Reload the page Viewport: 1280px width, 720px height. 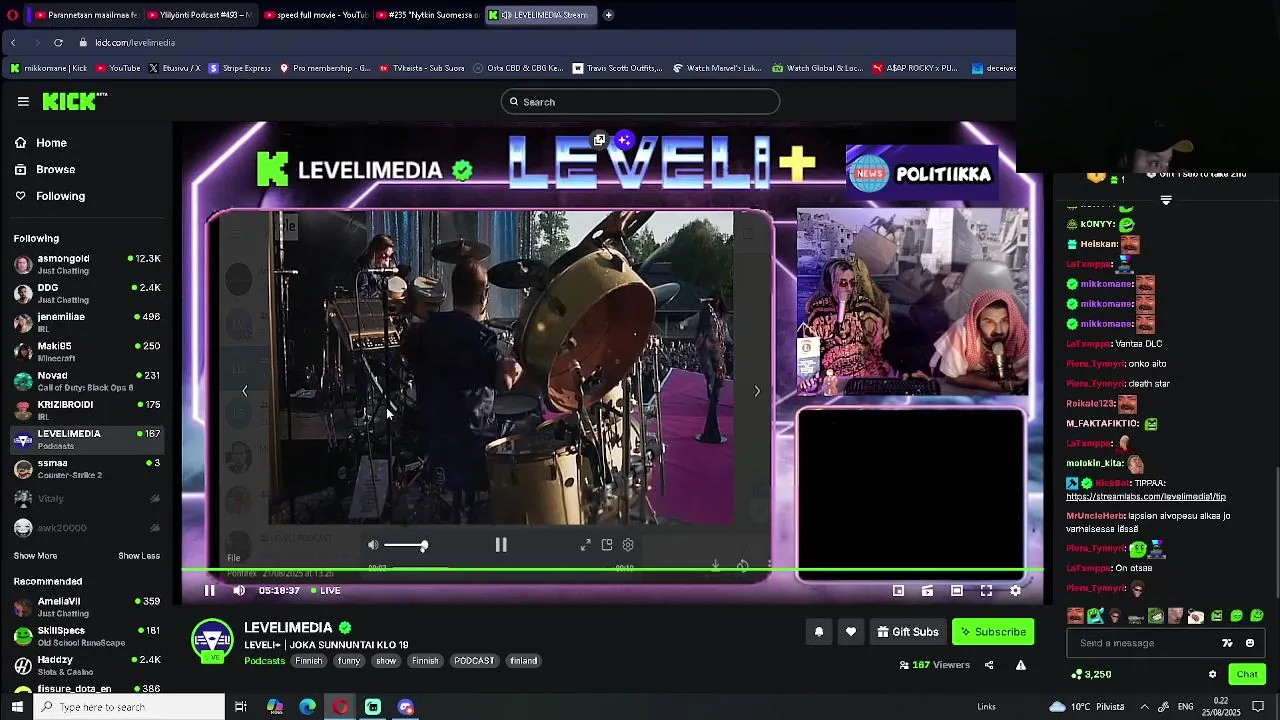(58, 43)
